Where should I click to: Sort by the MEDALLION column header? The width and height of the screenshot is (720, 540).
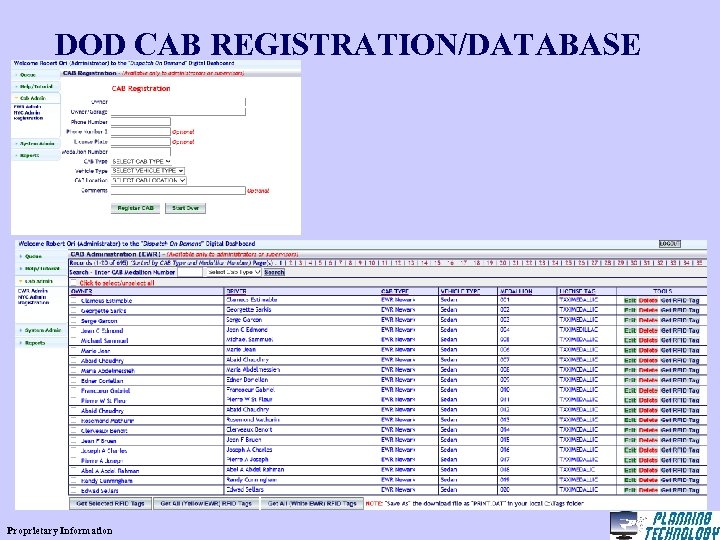coord(516,291)
